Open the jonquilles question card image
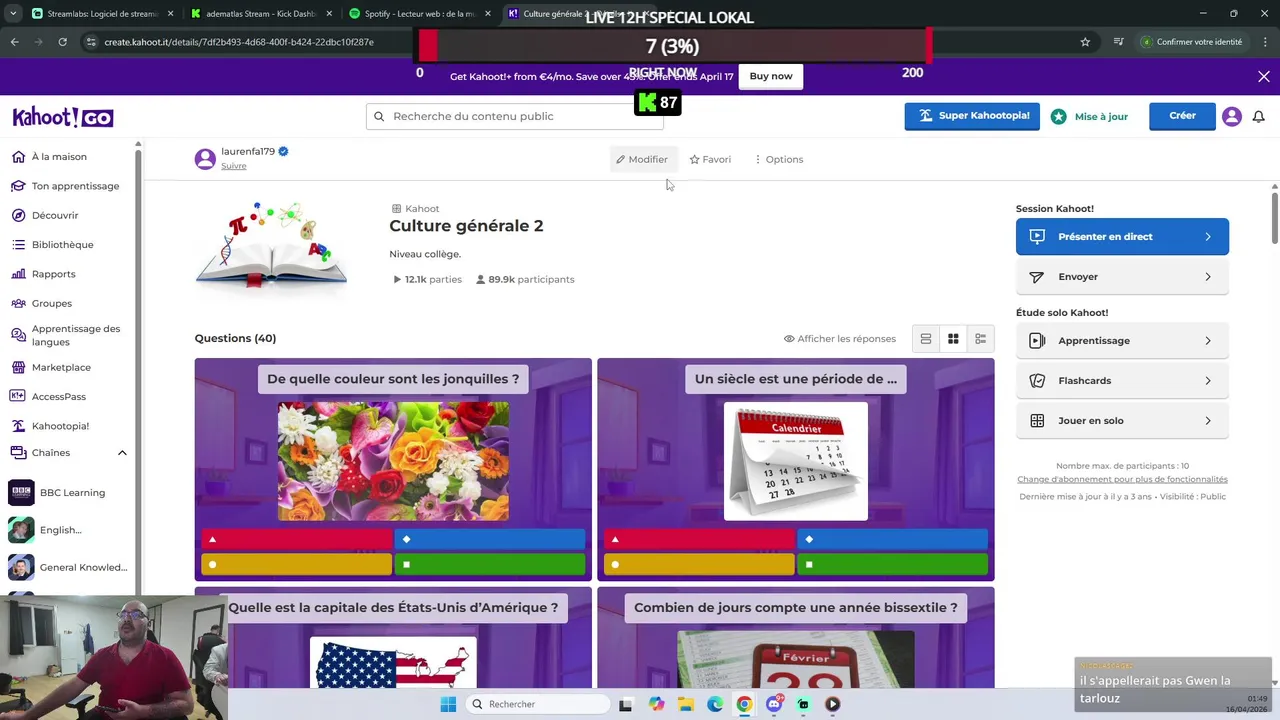This screenshot has width=1280, height=720. click(393, 461)
